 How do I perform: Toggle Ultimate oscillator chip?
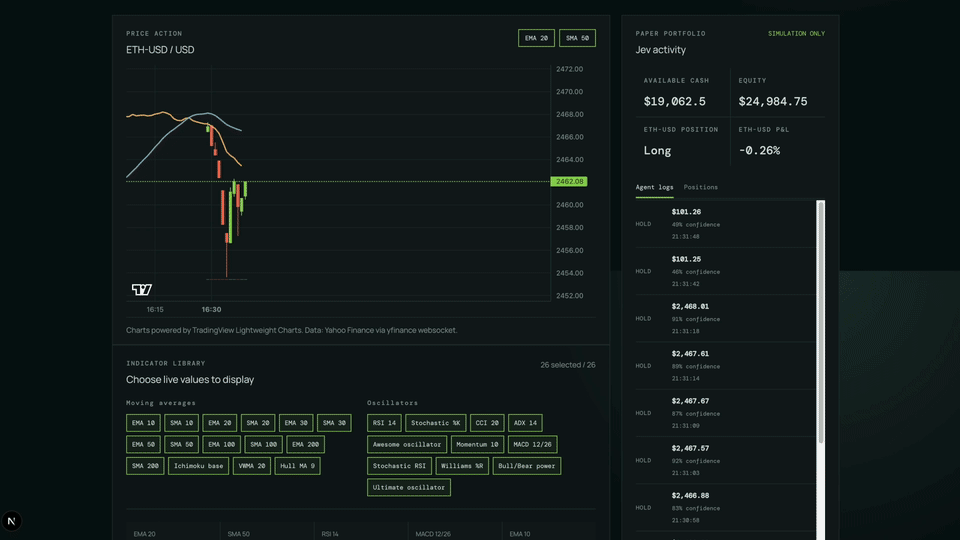click(x=409, y=487)
